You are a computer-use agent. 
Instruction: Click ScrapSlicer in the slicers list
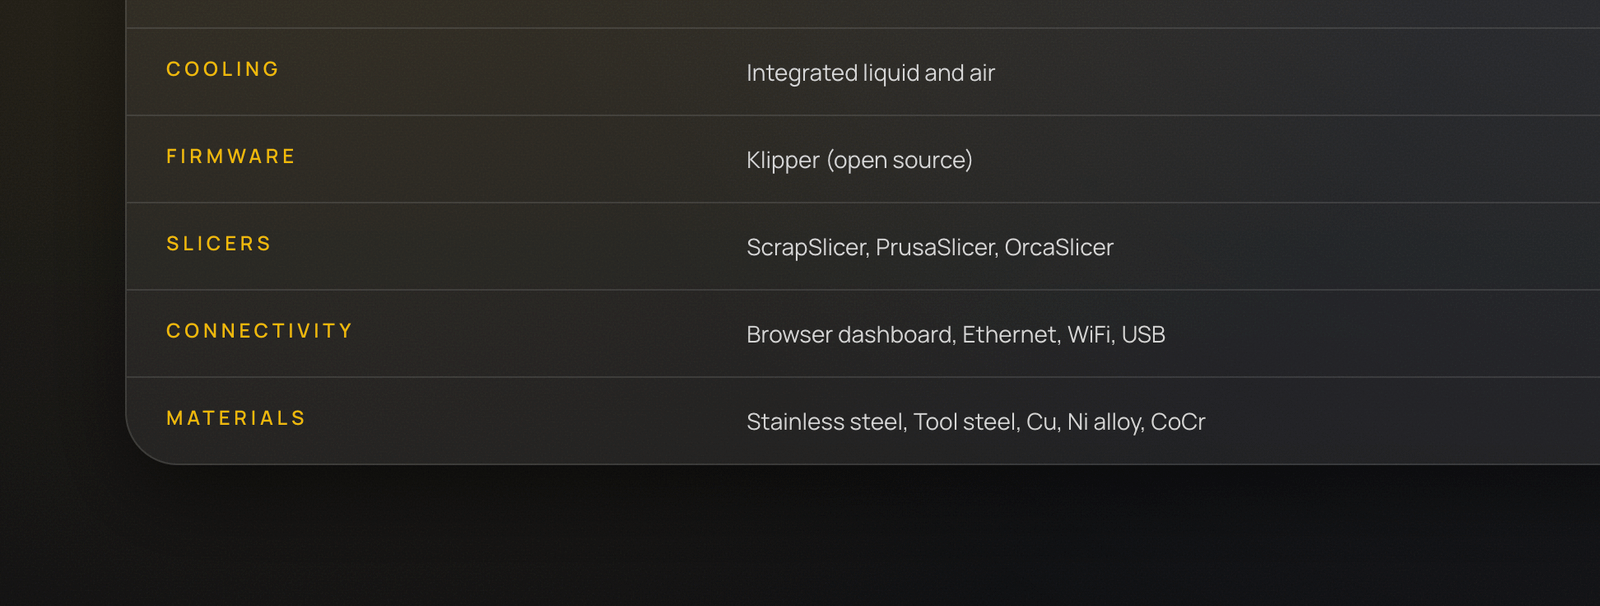(806, 247)
